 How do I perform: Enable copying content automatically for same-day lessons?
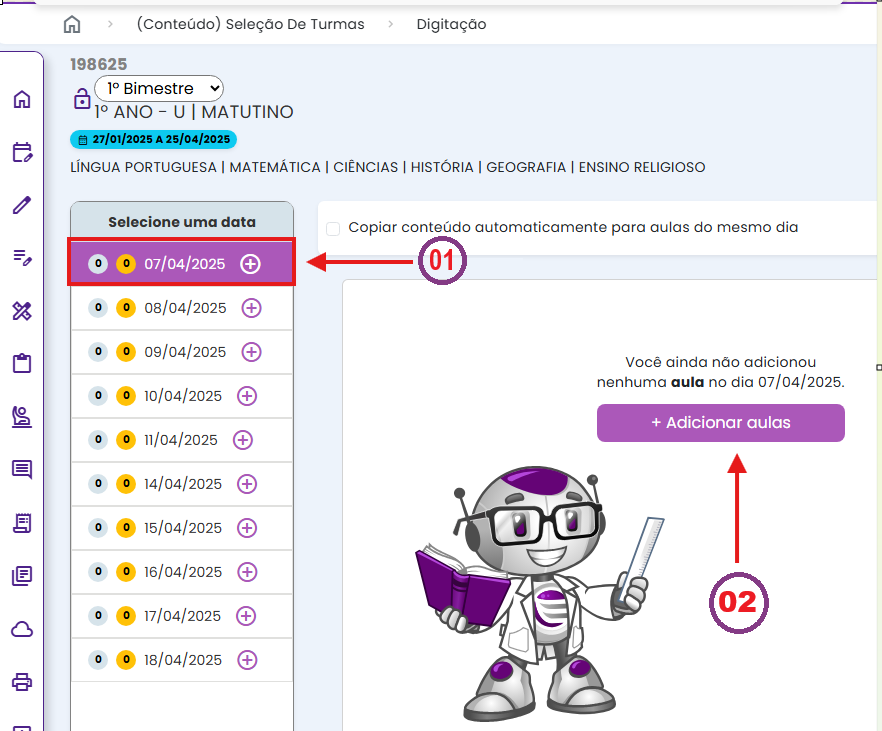(333, 228)
